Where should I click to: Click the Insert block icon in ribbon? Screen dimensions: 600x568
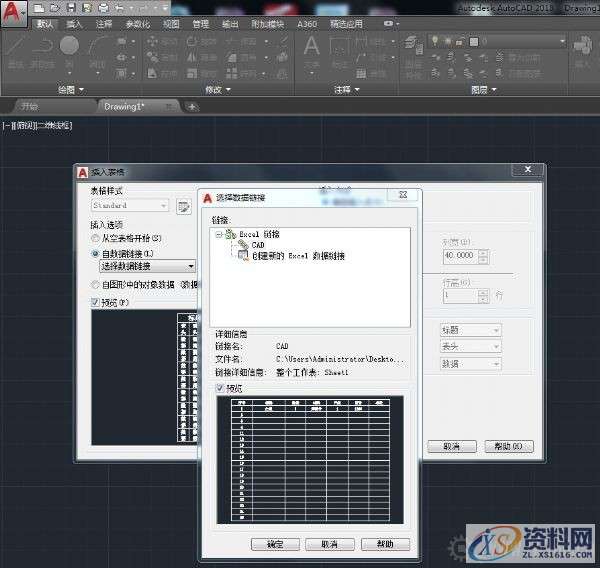click(582, 46)
